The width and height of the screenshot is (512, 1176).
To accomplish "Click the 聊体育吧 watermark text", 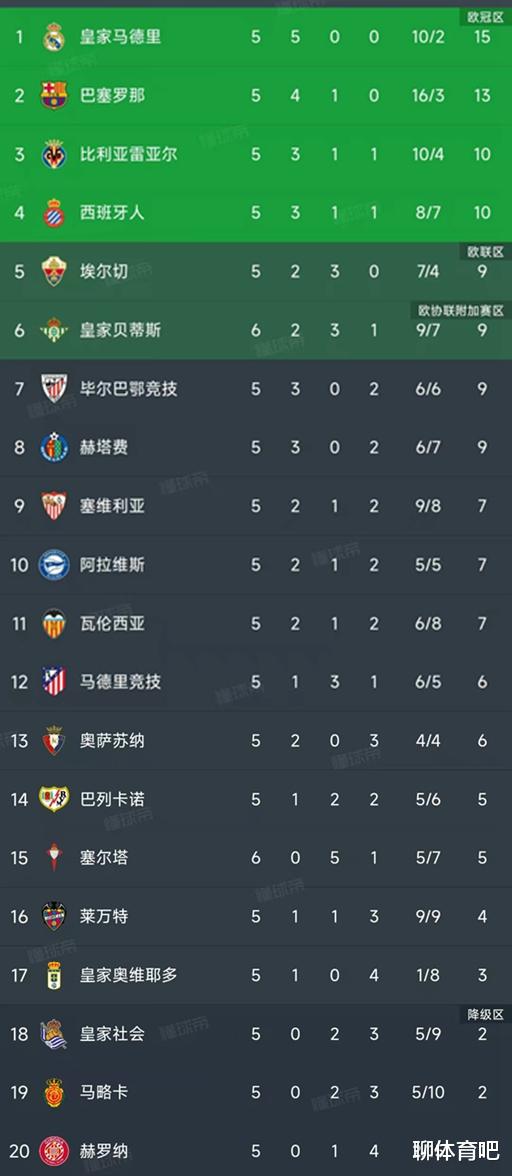I will coord(456,1148).
